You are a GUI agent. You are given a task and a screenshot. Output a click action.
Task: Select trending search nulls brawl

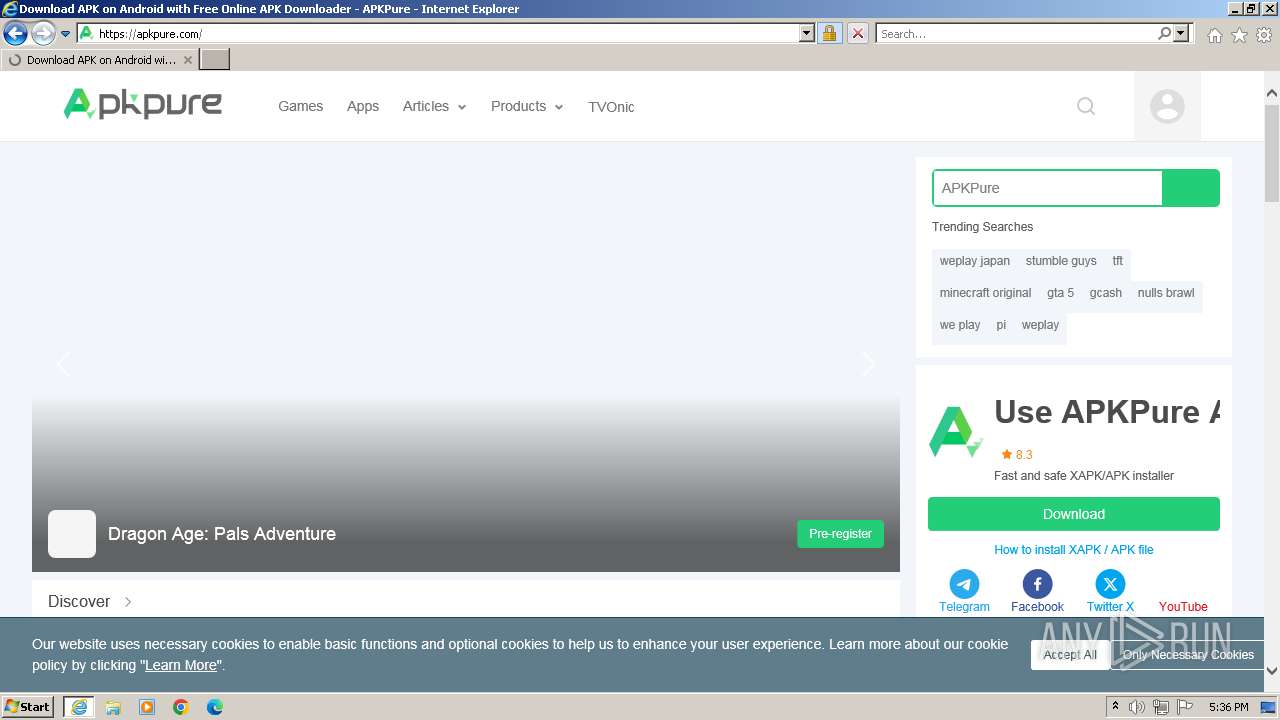[1166, 293]
